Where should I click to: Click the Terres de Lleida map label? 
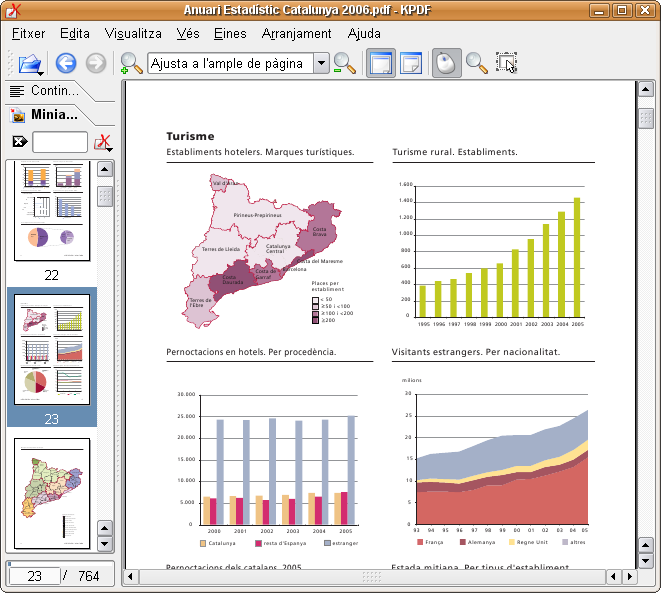[x=220, y=249]
